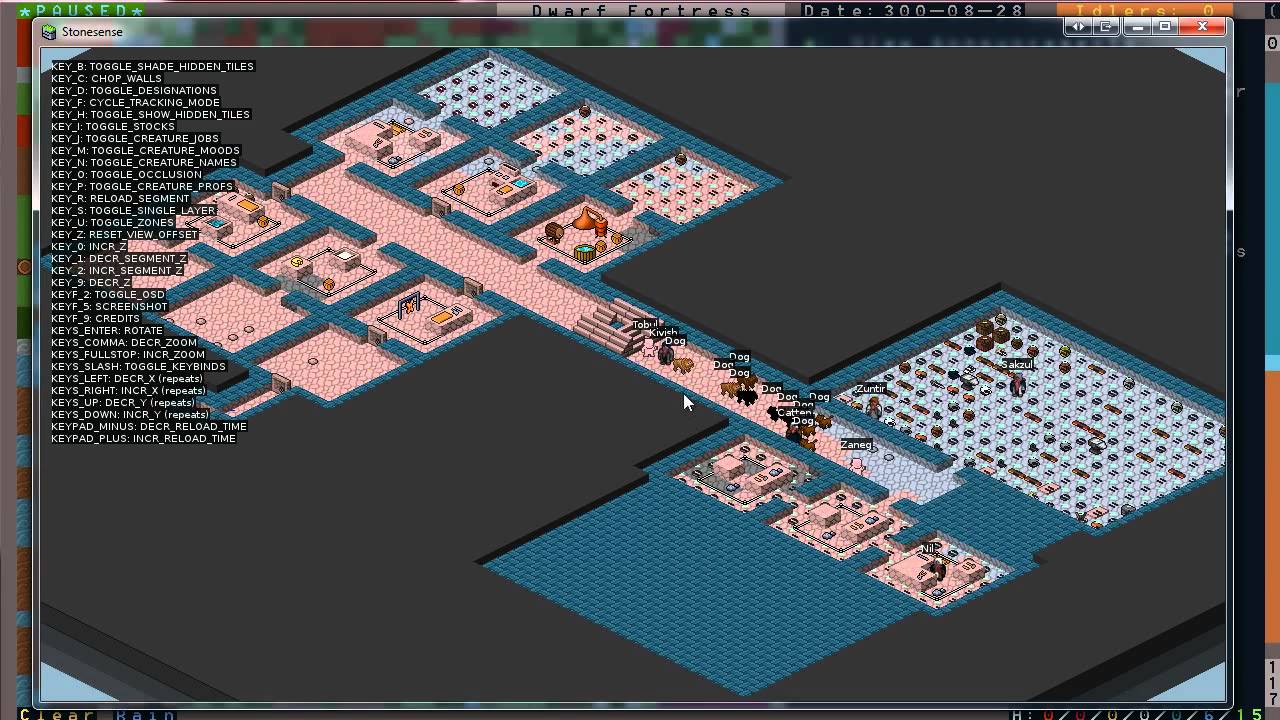The image size is (1280, 720).
Task: Click KEY_F: CYCLE_TRACKING_MODE line
Action: (135, 102)
